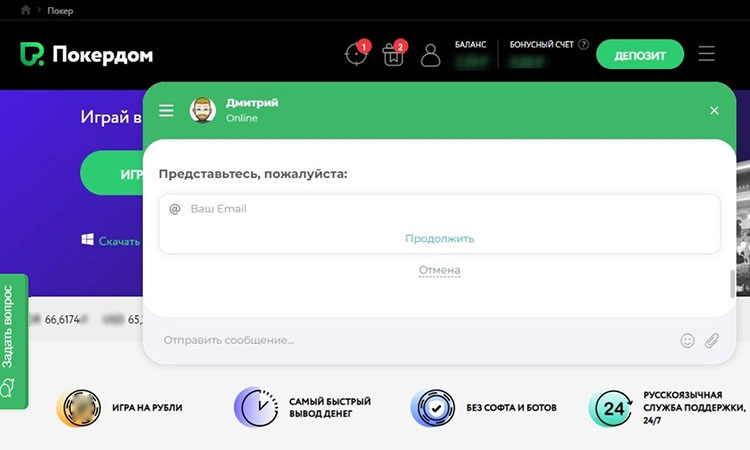This screenshot has width=750, height=450.
Task: Click the САМЫЙ БЫСТРЫЙ ВЫВОД ДЕНЕГ text
Action: coord(330,407)
